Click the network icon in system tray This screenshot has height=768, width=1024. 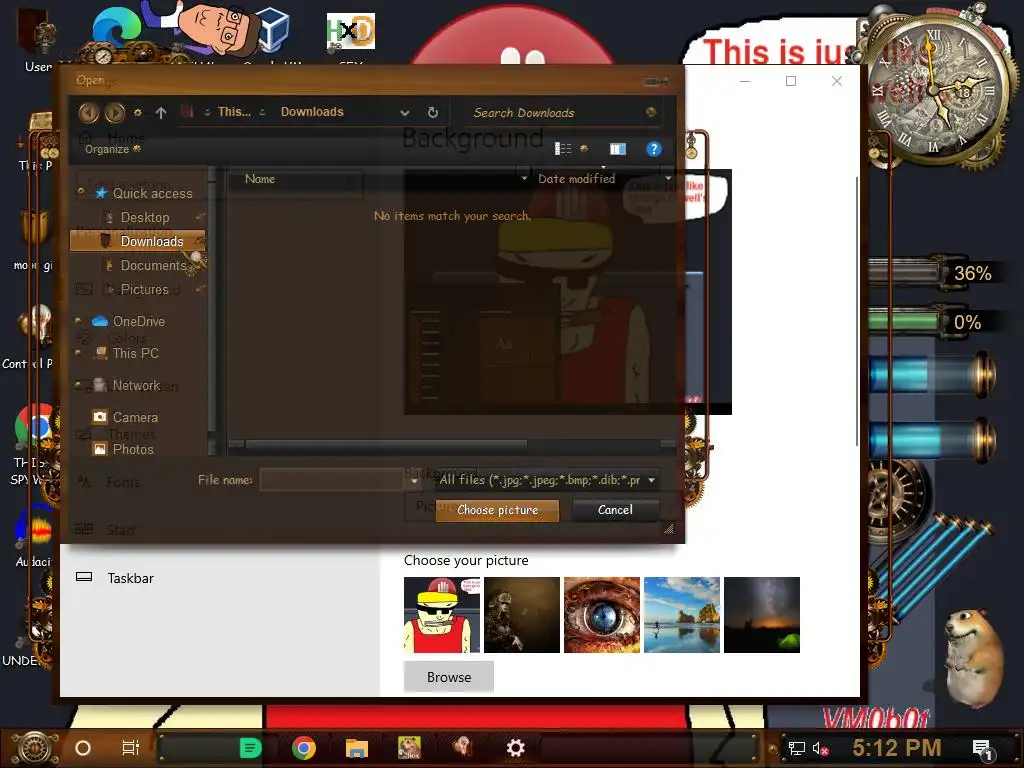[797, 748]
